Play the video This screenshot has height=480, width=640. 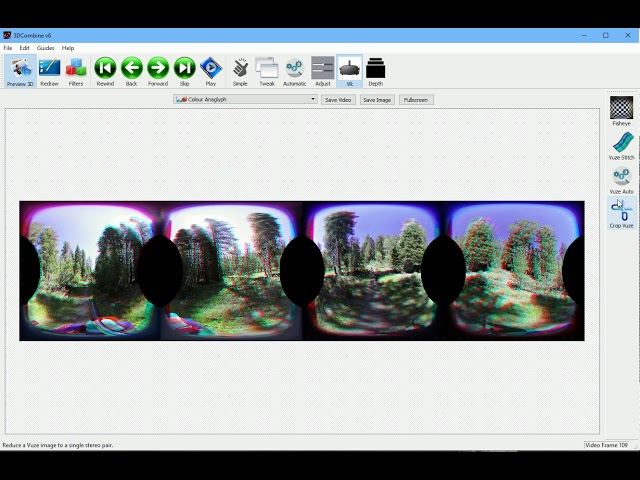point(211,71)
